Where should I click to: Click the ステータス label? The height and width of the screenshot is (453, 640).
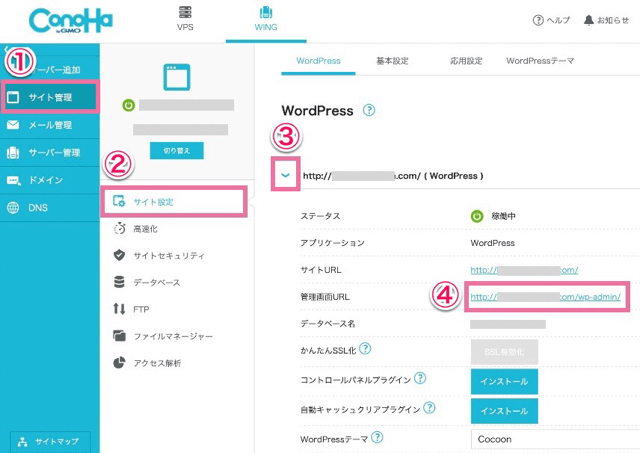[320, 216]
